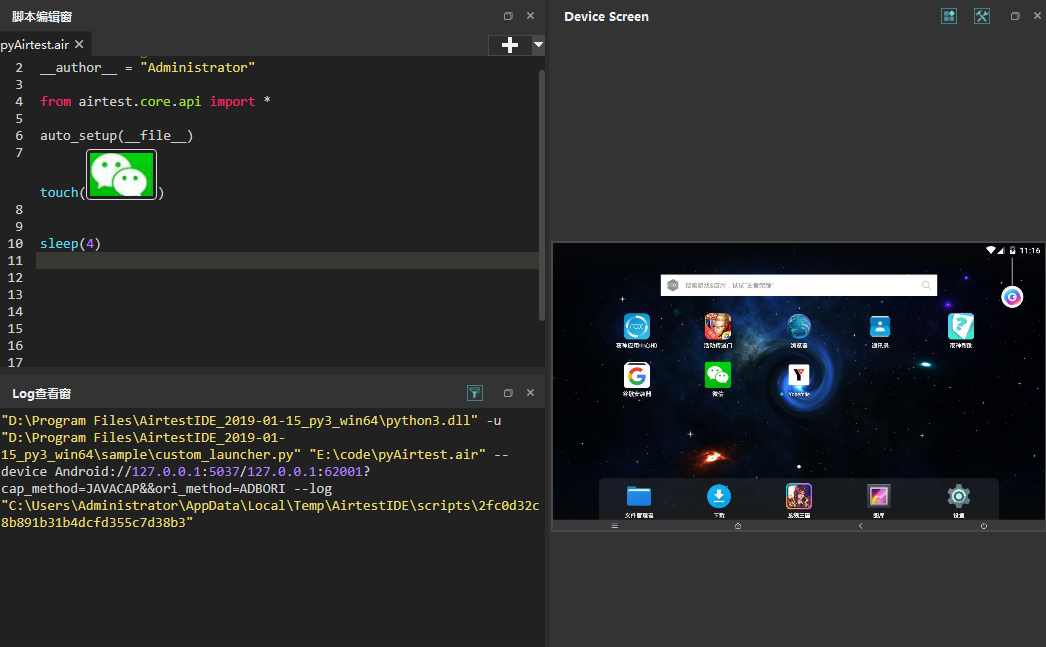This screenshot has width=1046, height=647.
Task: Open the Downloads app in device dock
Action: pyautogui.click(x=718, y=496)
